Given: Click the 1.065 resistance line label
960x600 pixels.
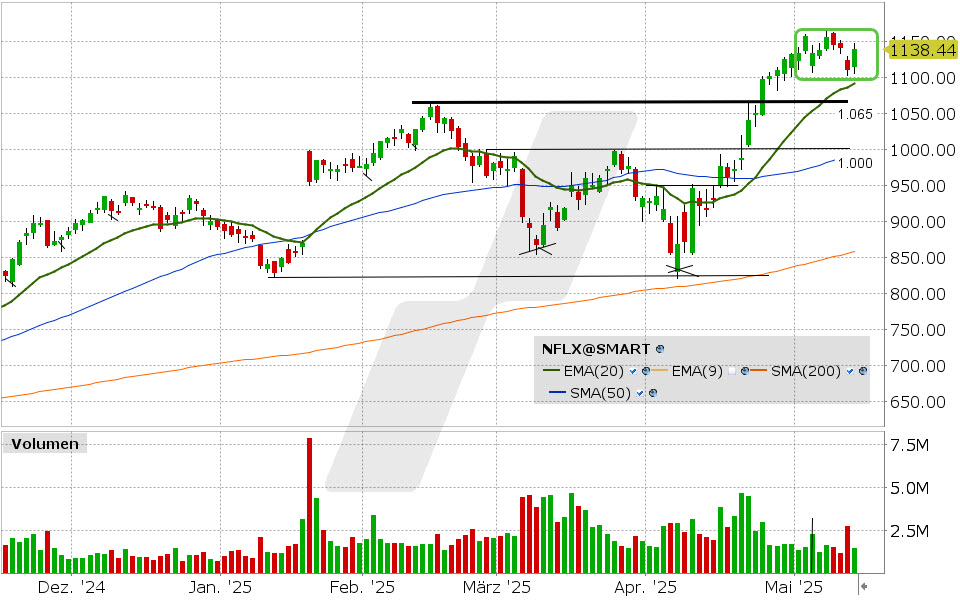Looking at the screenshot, I should point(855,114).
